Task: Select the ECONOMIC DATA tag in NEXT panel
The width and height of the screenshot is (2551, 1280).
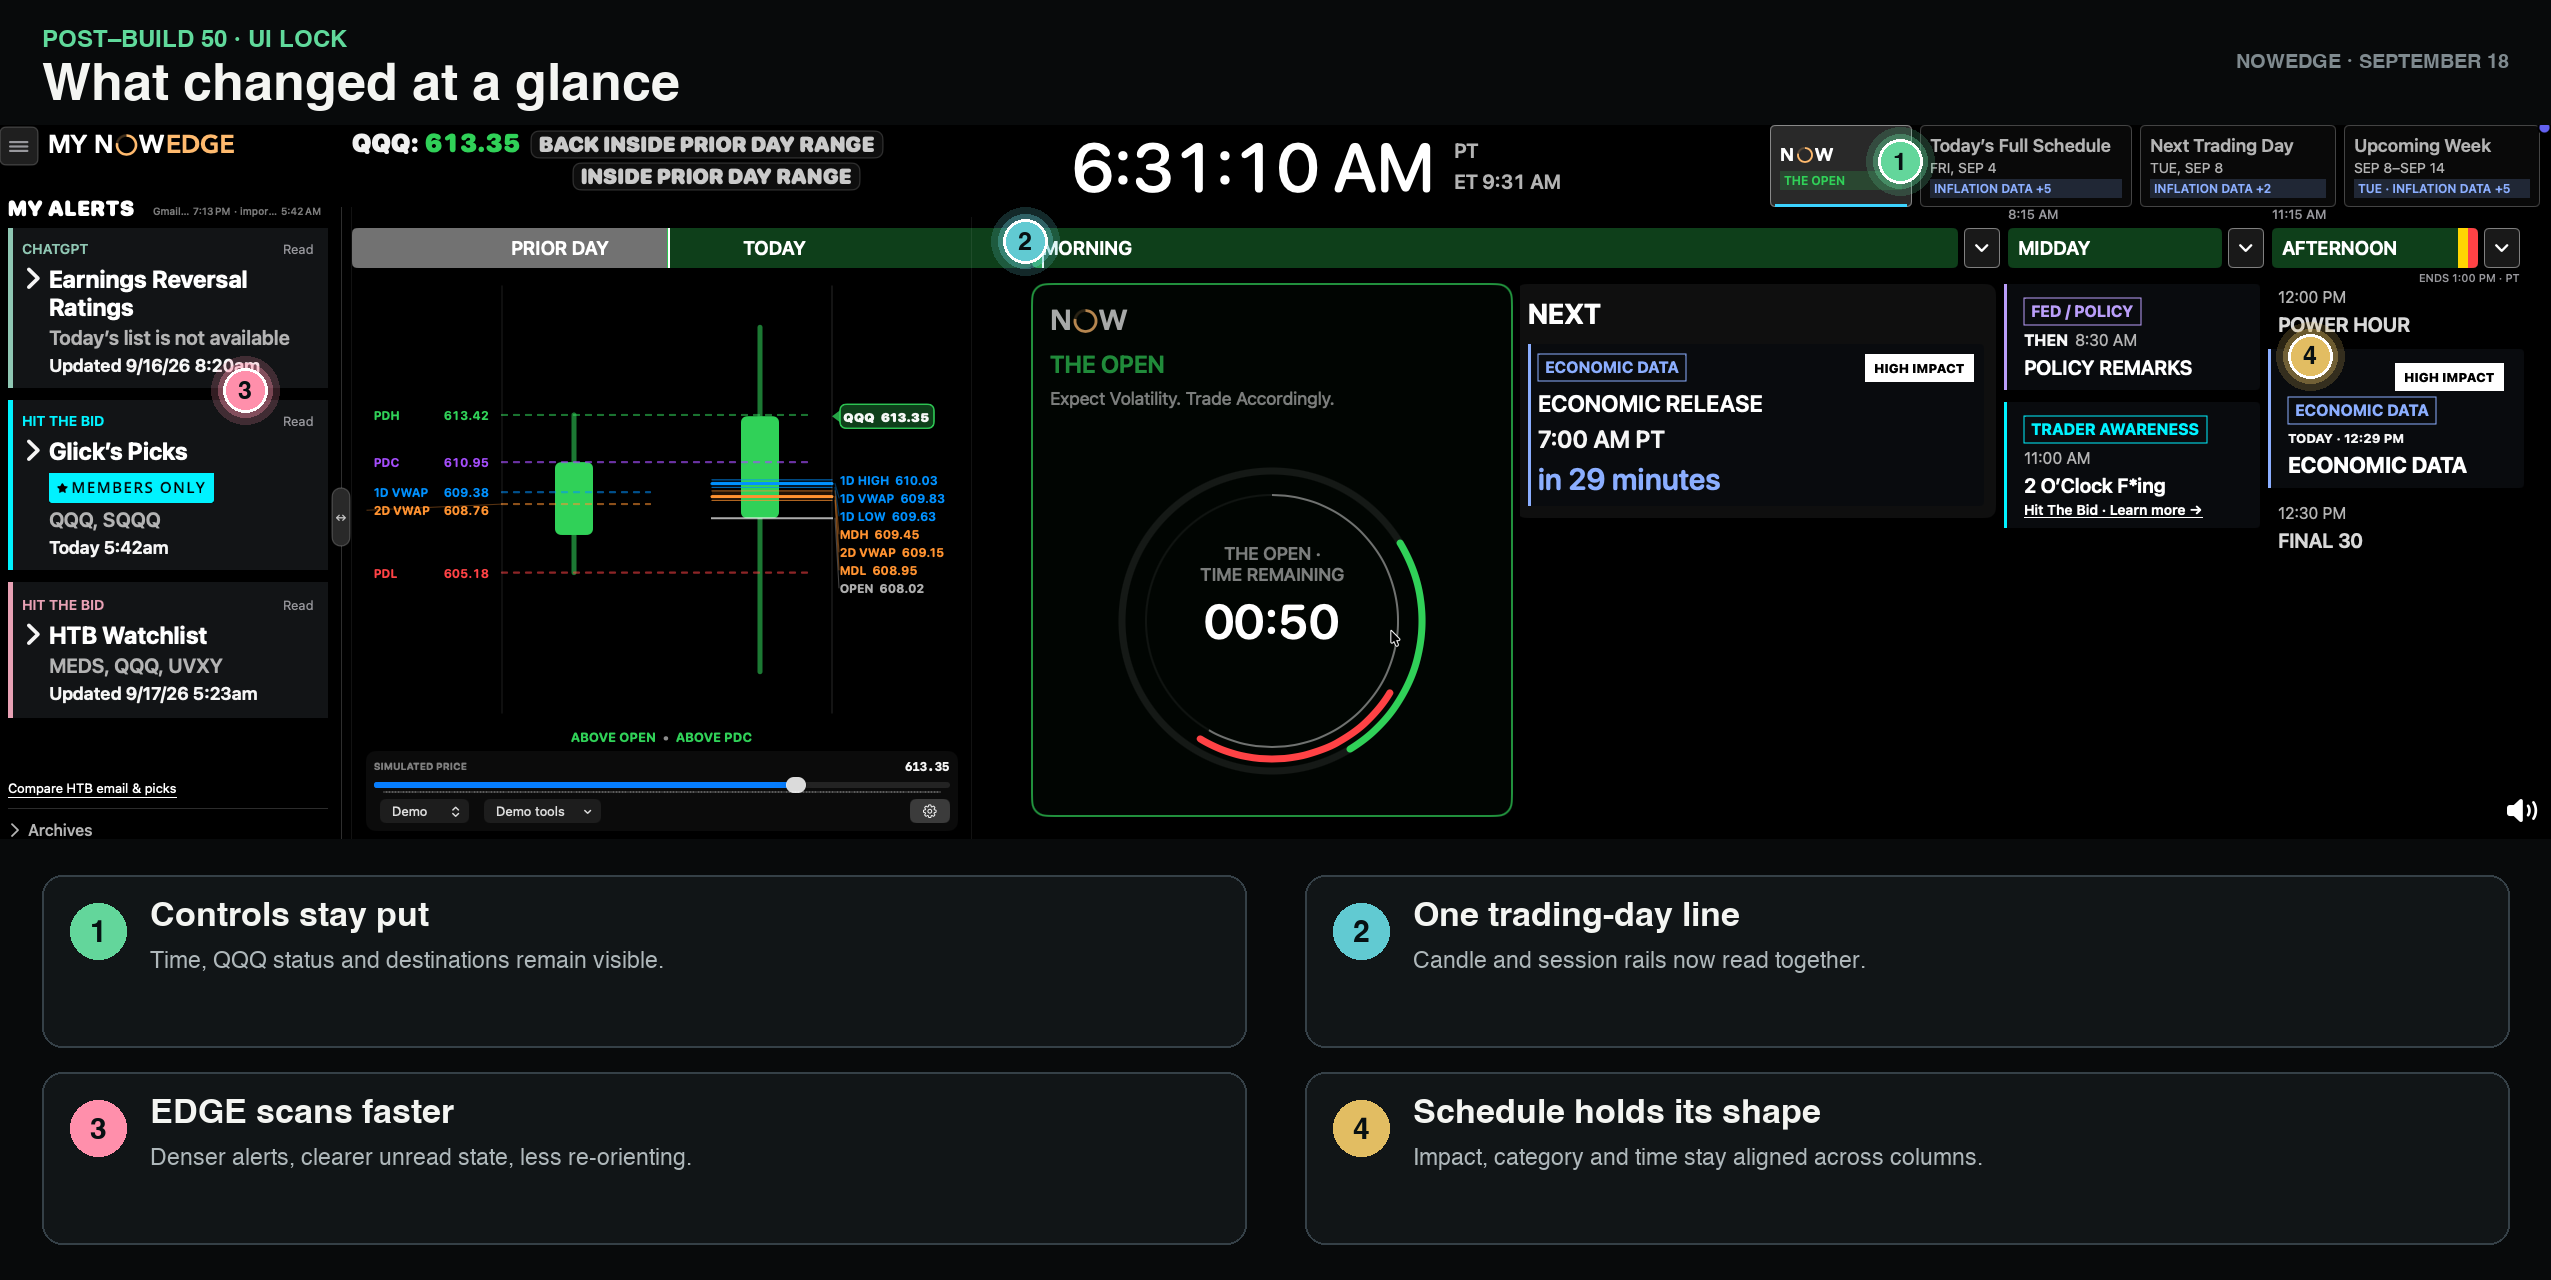Action: point(1611,367)
